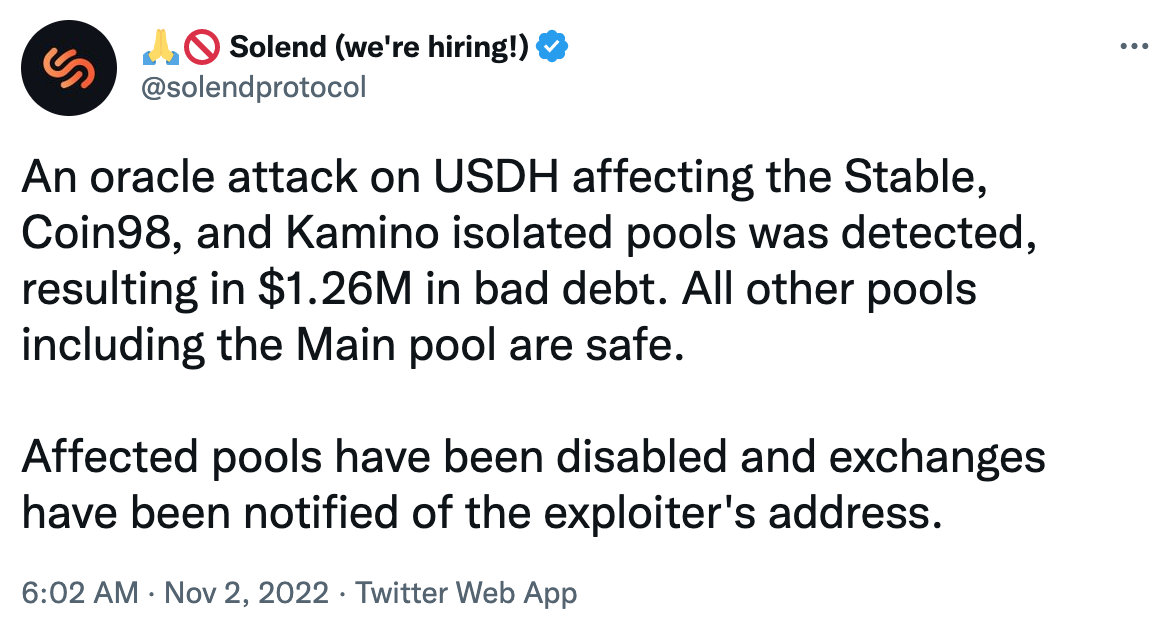Click the word Coin98 in the tweet
The width and height of the screenshot is (1166, 634).
tap(103, 233)
